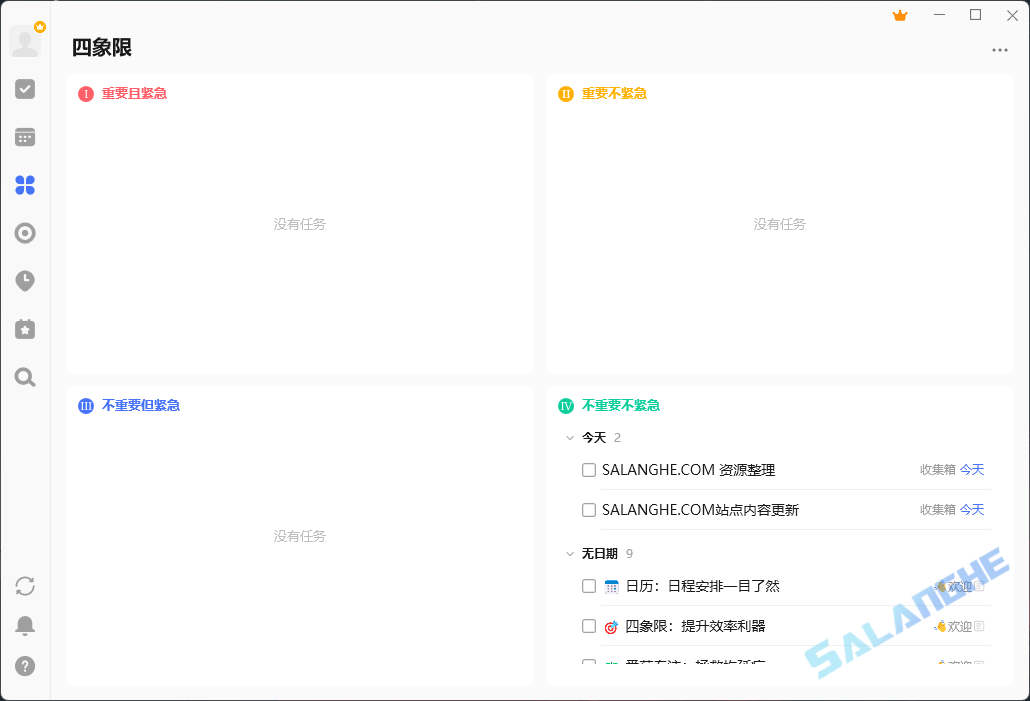This screenshot has height=701, width=1030.
Task: Check off the SALANGHE.COM 资源整理 task
Action: (x=589, y=469)
